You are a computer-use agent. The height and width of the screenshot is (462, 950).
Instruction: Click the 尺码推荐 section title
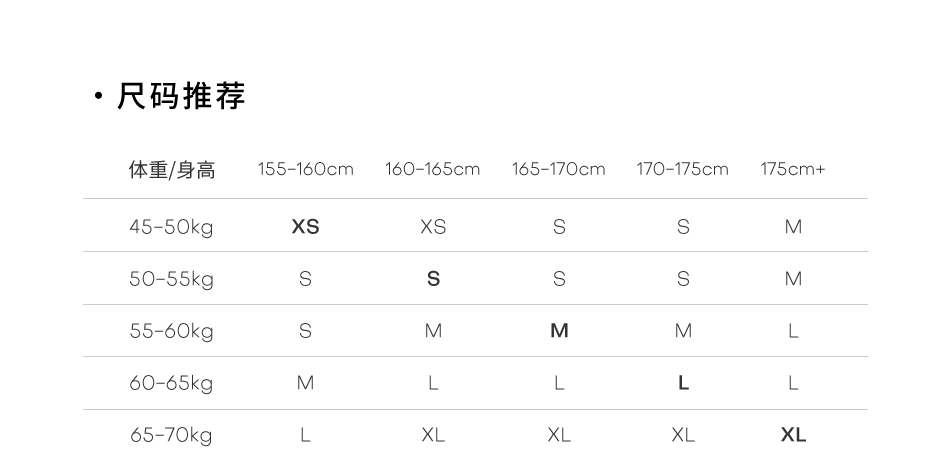pyautogui.click(x=181, y=97)
